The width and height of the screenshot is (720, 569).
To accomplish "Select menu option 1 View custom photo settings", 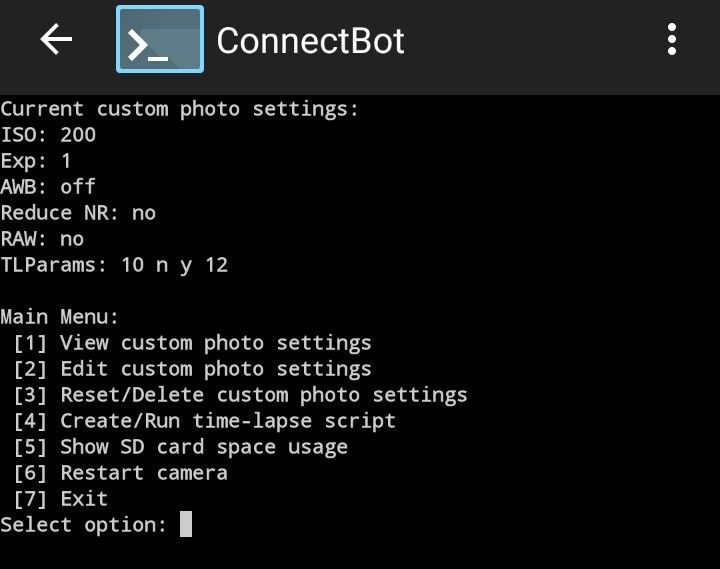I will pyautogui.click(x=193, y=343).
